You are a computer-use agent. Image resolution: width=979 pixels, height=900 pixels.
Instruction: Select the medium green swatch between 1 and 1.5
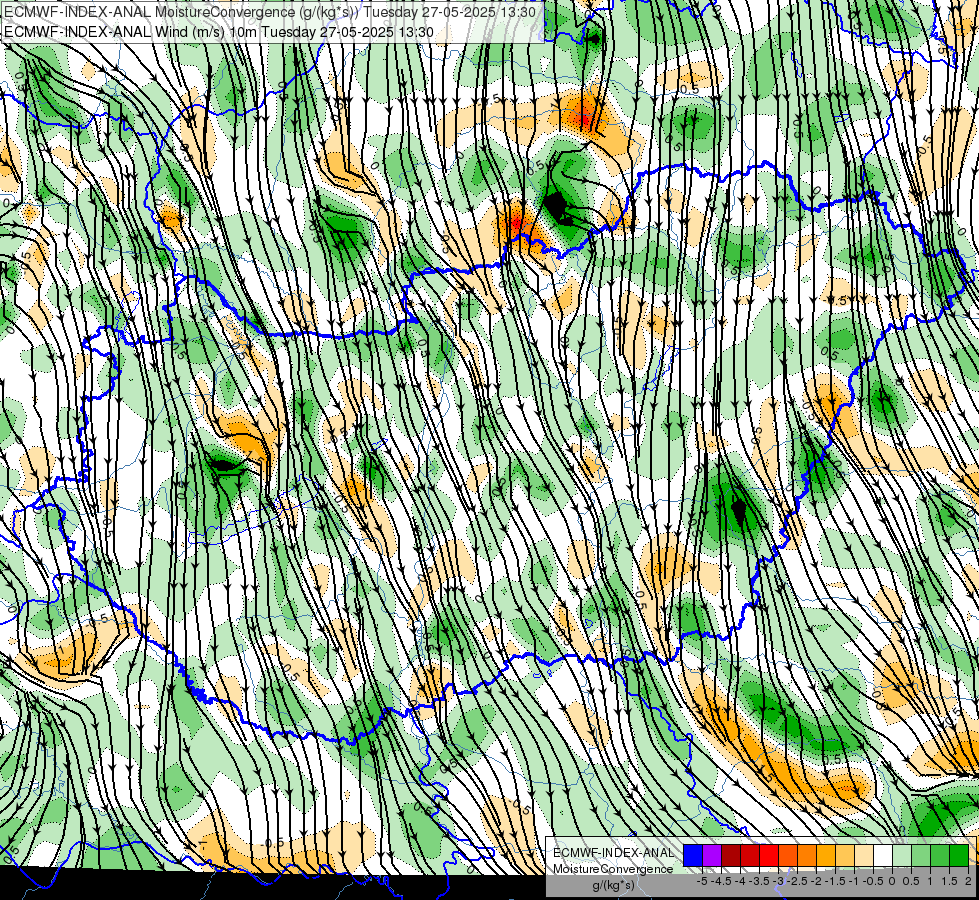tap(940, 855)
